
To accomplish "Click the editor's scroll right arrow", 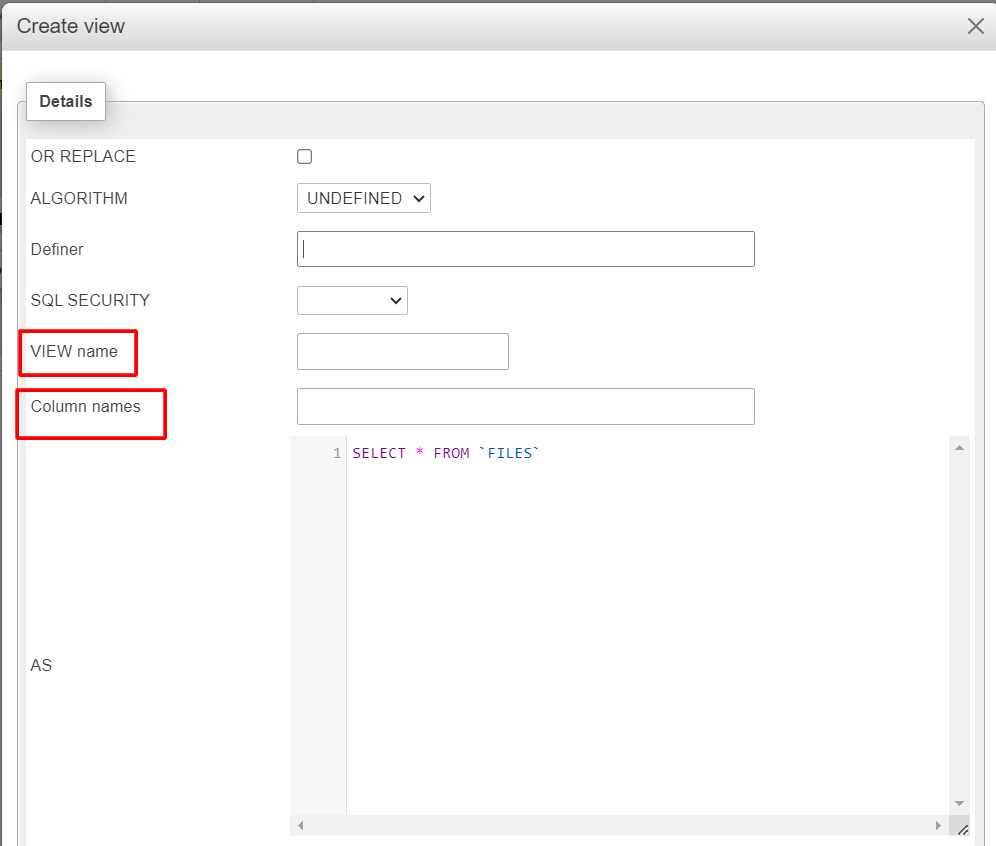I will point(938,825).
